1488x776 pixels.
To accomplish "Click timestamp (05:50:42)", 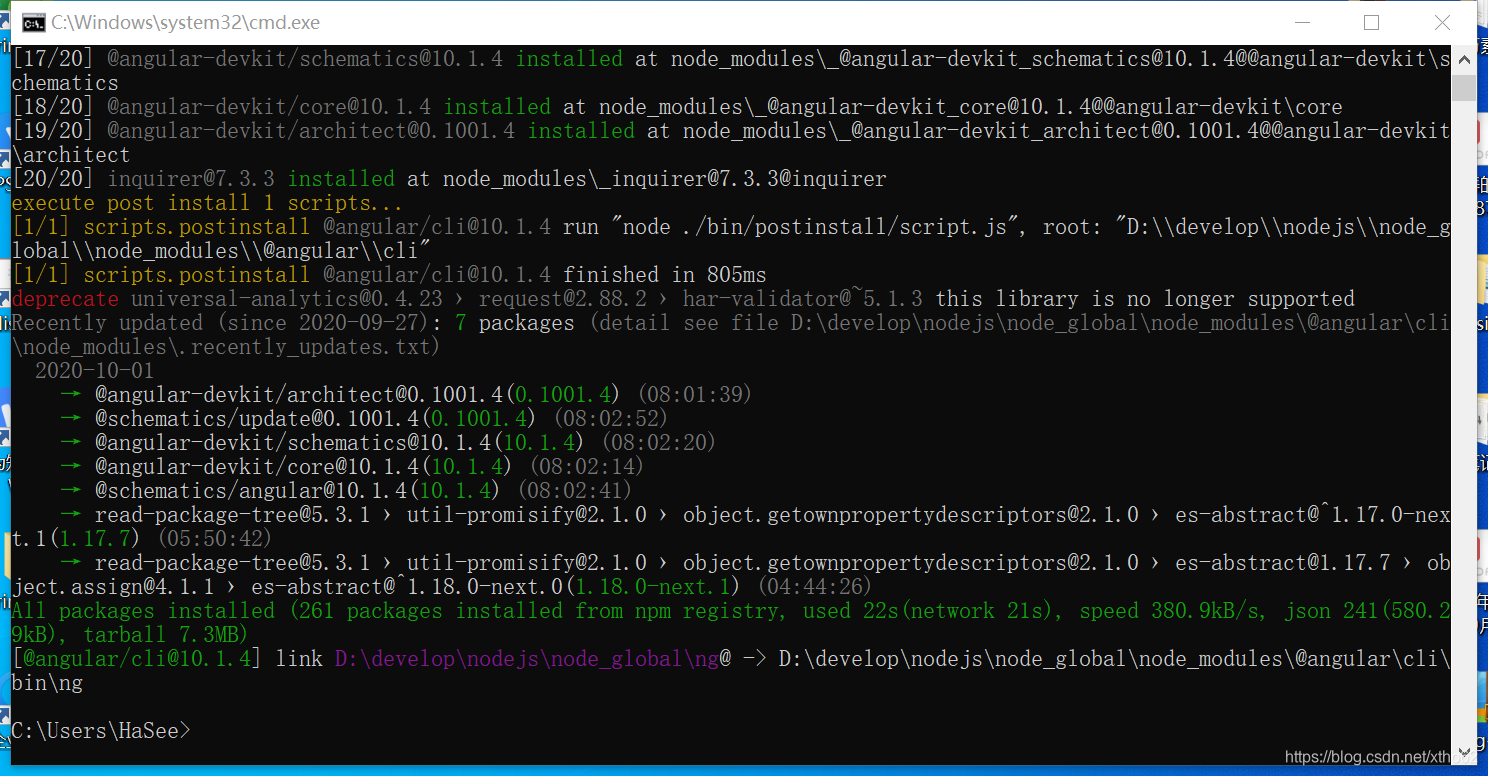I will (x=215, y=539).
